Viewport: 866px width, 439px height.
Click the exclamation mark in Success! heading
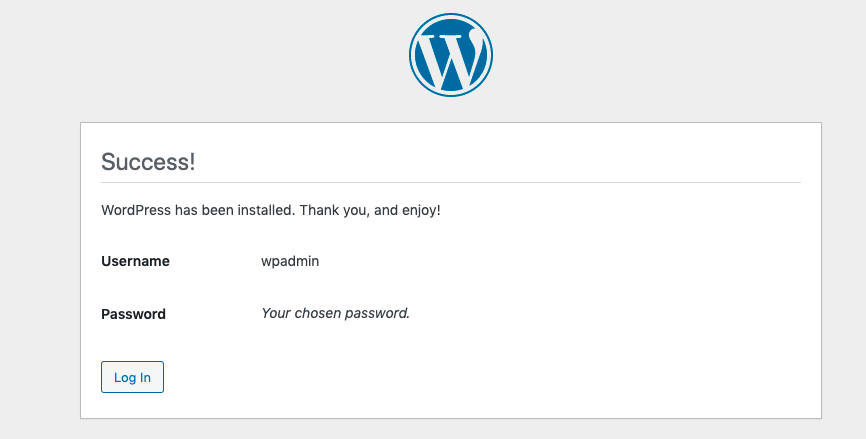pos(192,162)
